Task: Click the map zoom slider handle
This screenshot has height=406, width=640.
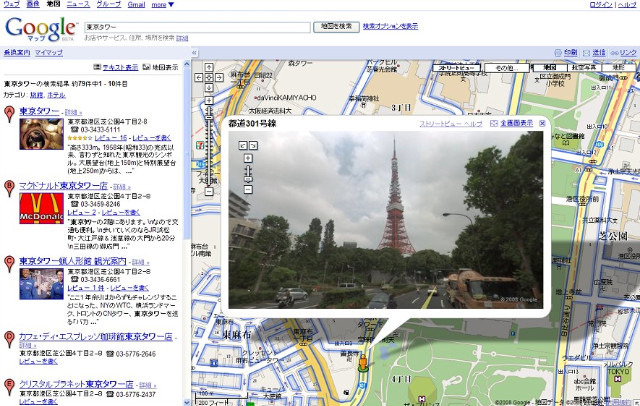Action: point(209,118)
